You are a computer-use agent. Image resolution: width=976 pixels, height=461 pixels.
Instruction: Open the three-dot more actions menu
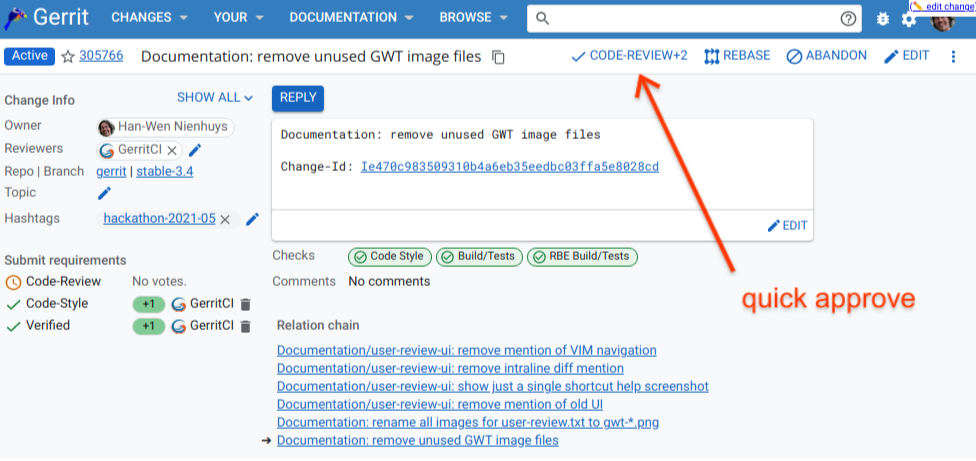tap(953, 56)
